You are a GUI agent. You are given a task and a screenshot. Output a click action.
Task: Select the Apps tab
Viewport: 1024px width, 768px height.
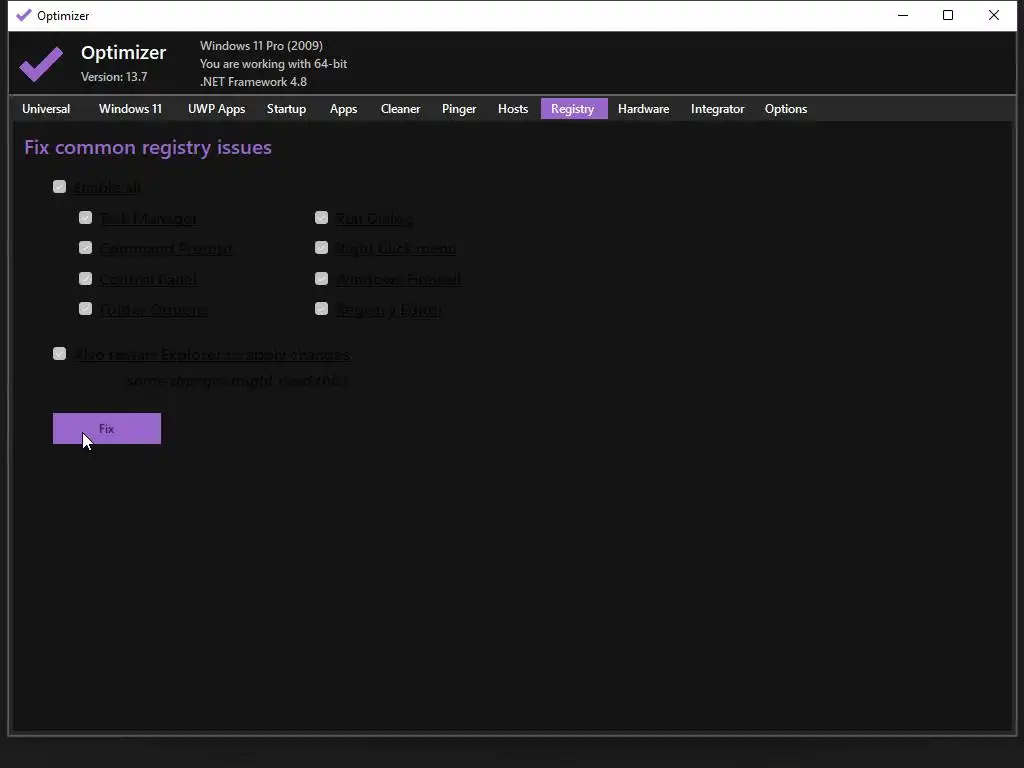click(343, 109)
